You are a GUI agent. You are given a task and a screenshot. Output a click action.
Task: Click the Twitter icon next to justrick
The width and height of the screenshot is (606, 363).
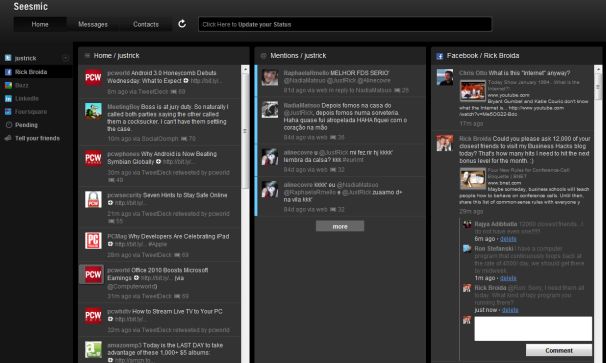8,58
